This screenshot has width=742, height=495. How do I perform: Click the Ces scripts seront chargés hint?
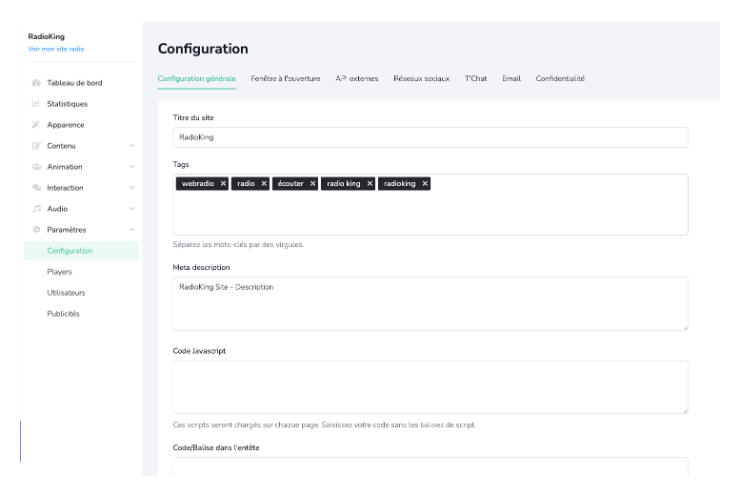pyautogui.click(x=324, y=425)
